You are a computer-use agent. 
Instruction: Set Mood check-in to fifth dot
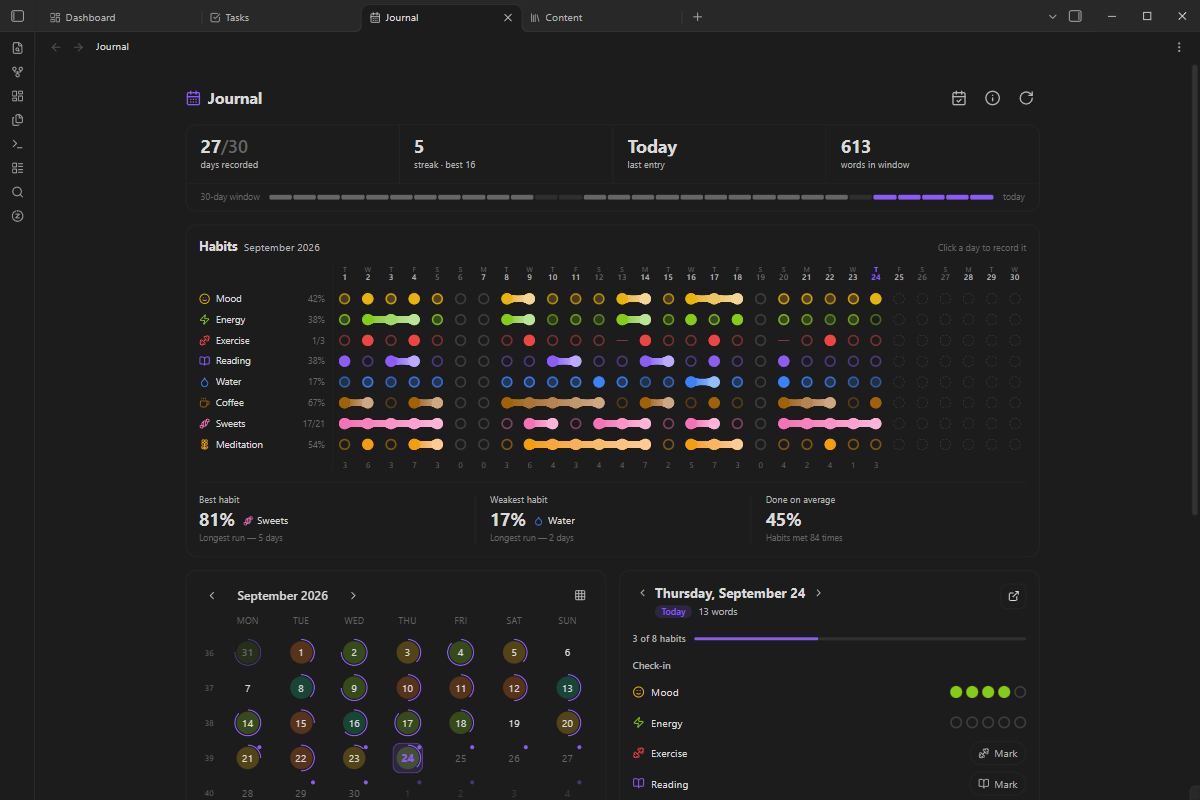[x=1020, y=692]
